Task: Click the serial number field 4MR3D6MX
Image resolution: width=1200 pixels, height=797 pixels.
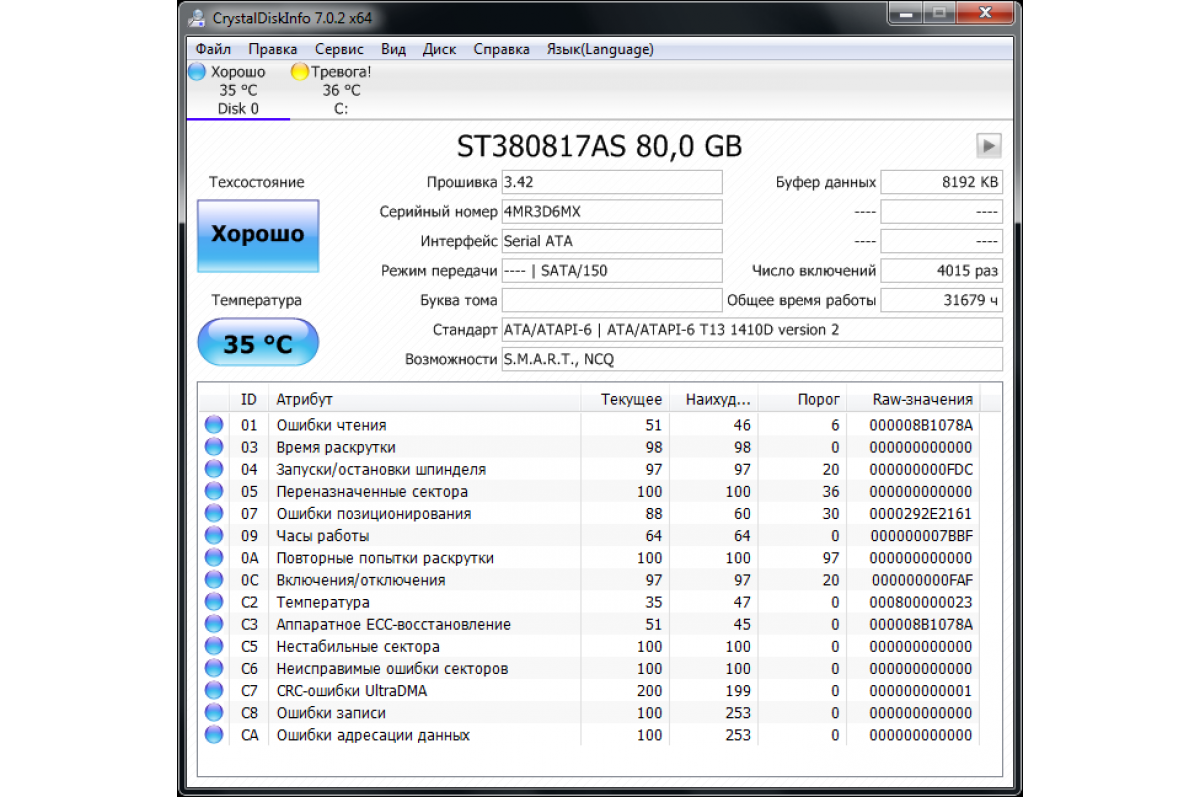Action: tap(611, 212)
